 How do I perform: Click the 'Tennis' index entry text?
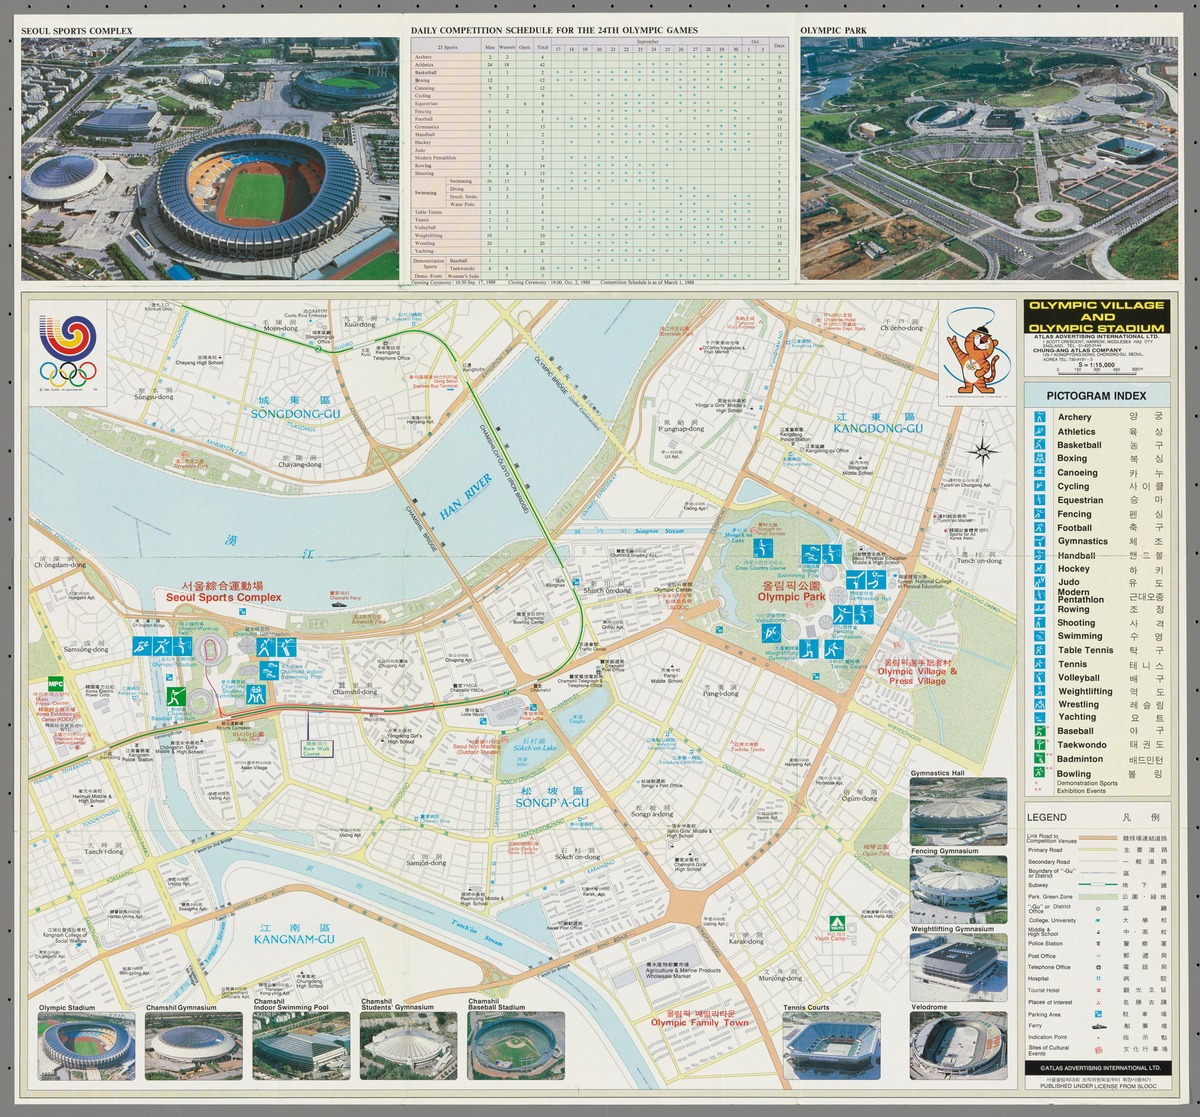click(1072, 664)
